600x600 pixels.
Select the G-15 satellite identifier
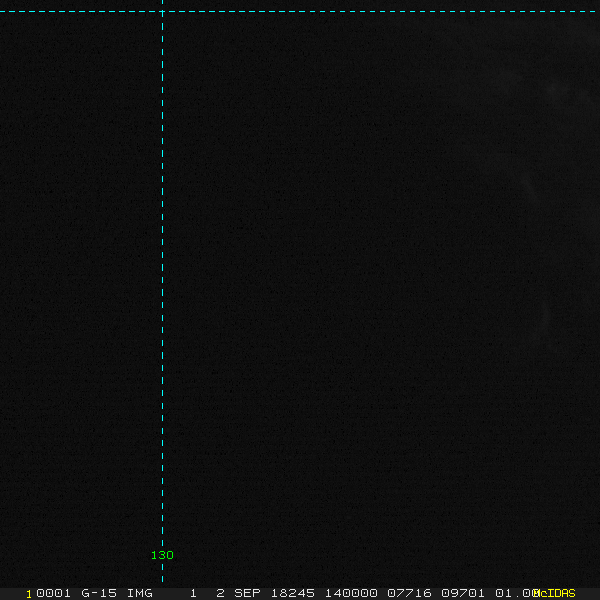click(x=99, y=593)
